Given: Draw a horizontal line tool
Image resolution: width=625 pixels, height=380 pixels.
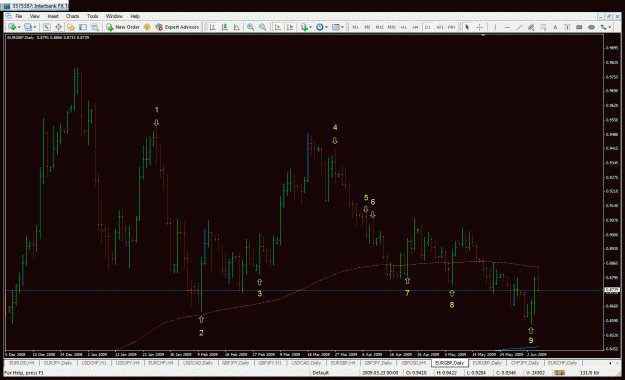Looking at the screenshot, I should pos(507,27).
